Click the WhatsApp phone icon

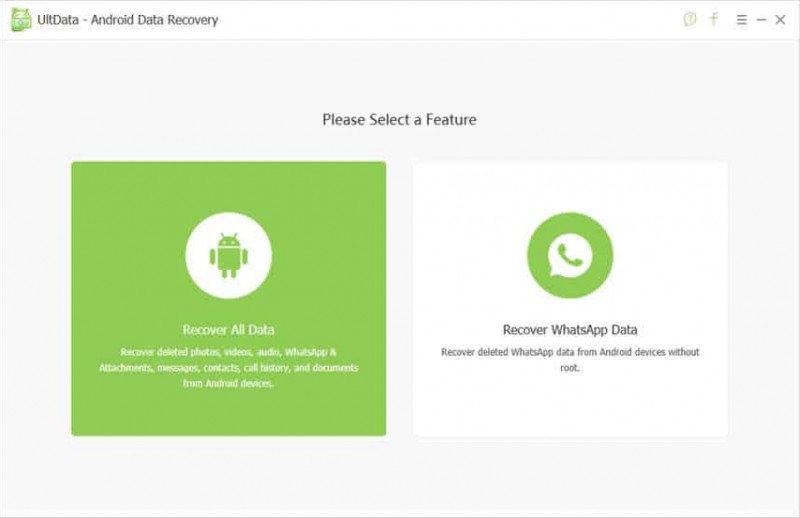[570, 255]
